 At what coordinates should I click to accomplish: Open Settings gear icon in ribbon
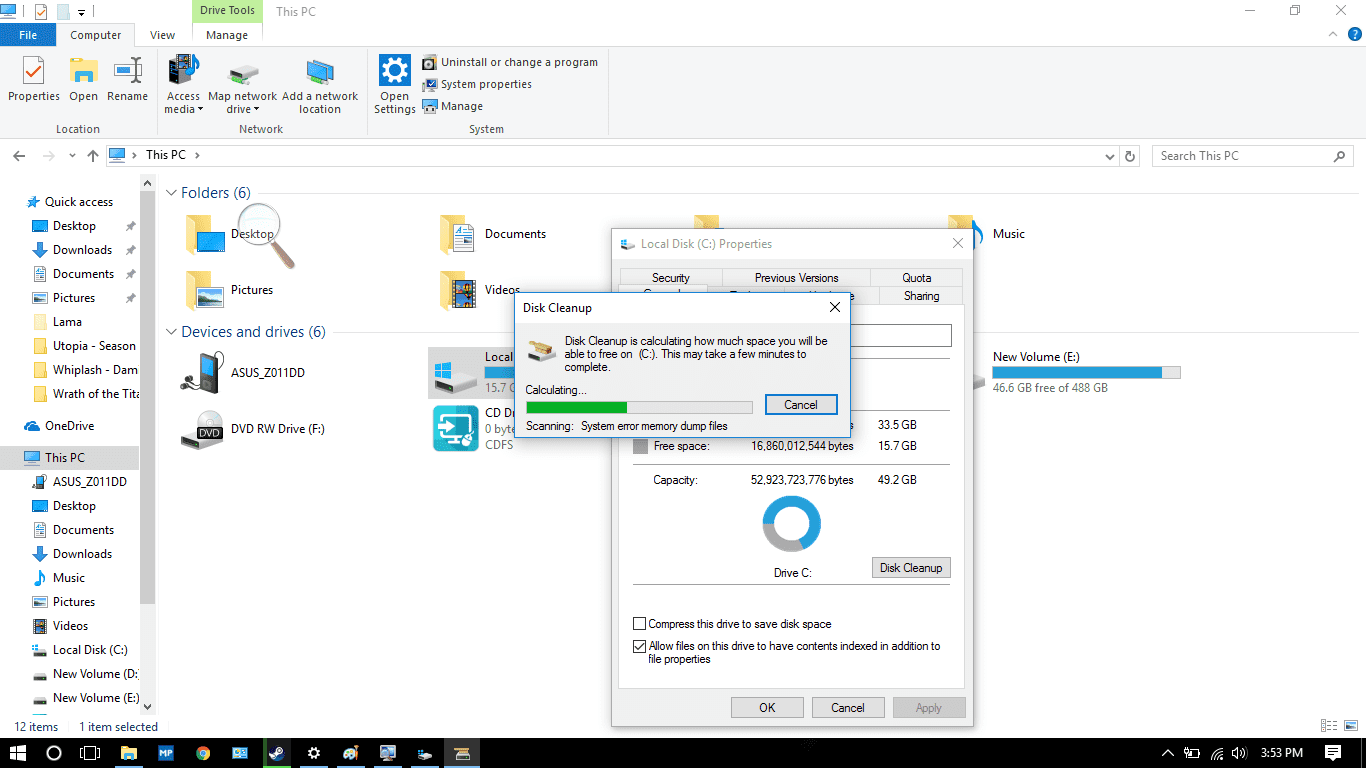(x=395, y=72)
